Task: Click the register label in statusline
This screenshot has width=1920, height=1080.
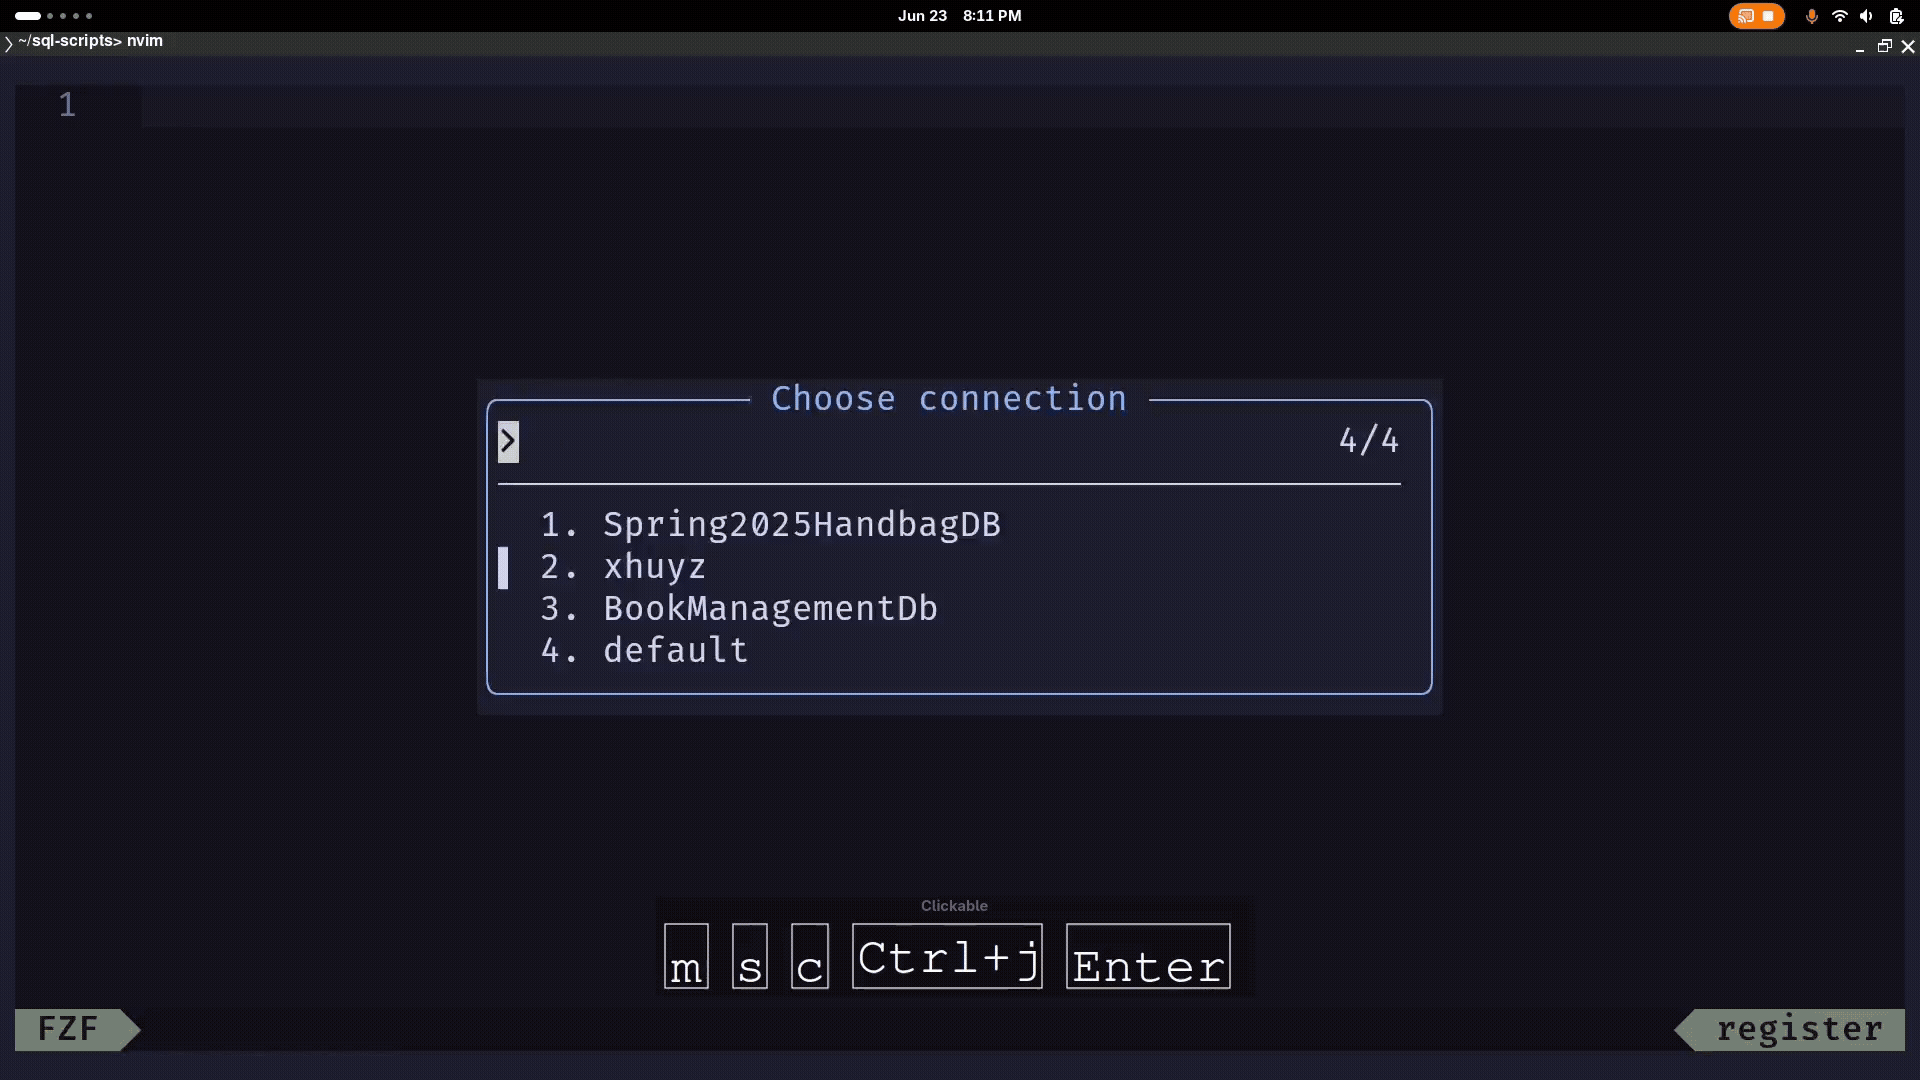Action: [x=1799, y=1029]
